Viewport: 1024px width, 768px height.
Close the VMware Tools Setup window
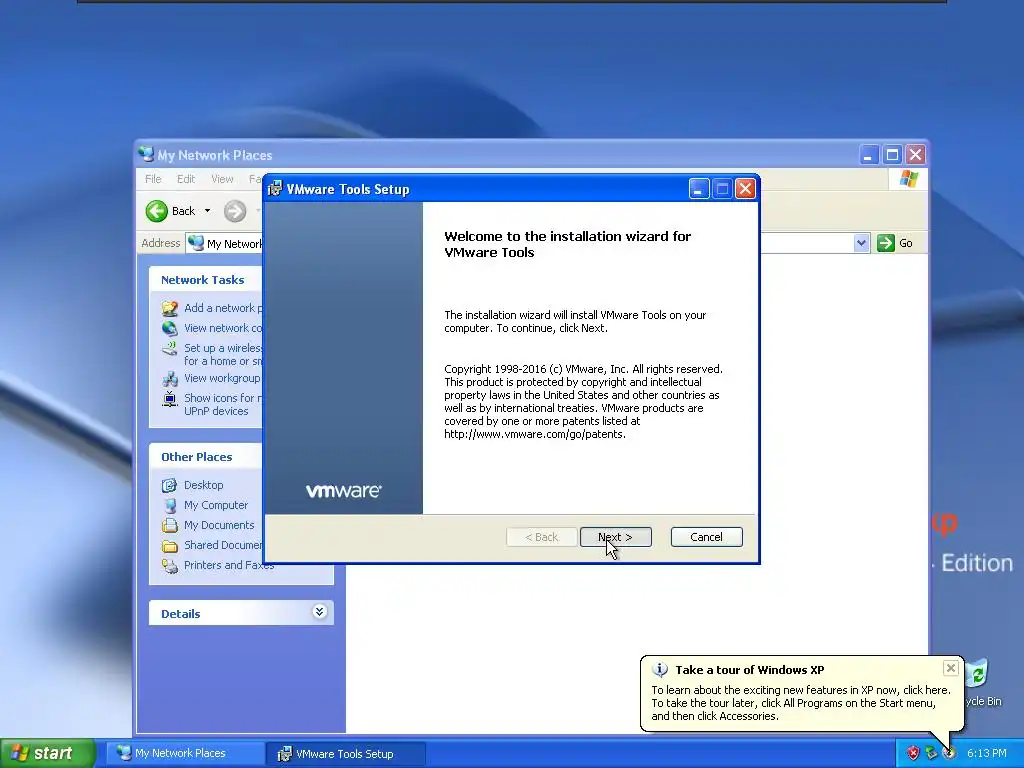pyautogui.click(x=745, y=189)
